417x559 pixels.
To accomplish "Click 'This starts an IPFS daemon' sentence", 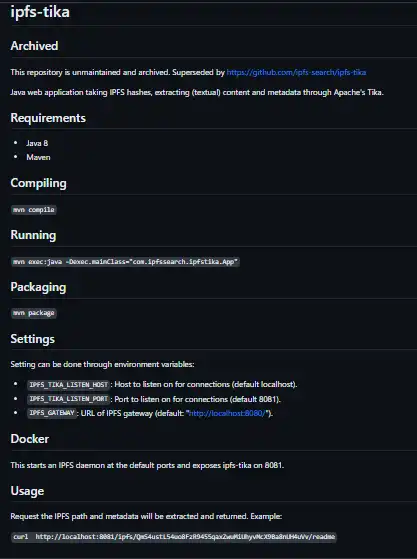I will click(147, 465).
